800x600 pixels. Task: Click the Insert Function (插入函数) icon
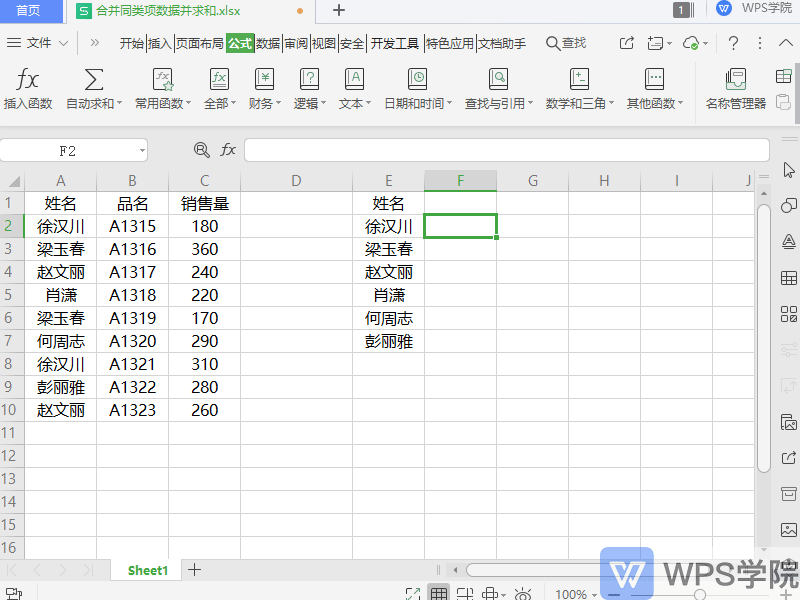(27, 80)
